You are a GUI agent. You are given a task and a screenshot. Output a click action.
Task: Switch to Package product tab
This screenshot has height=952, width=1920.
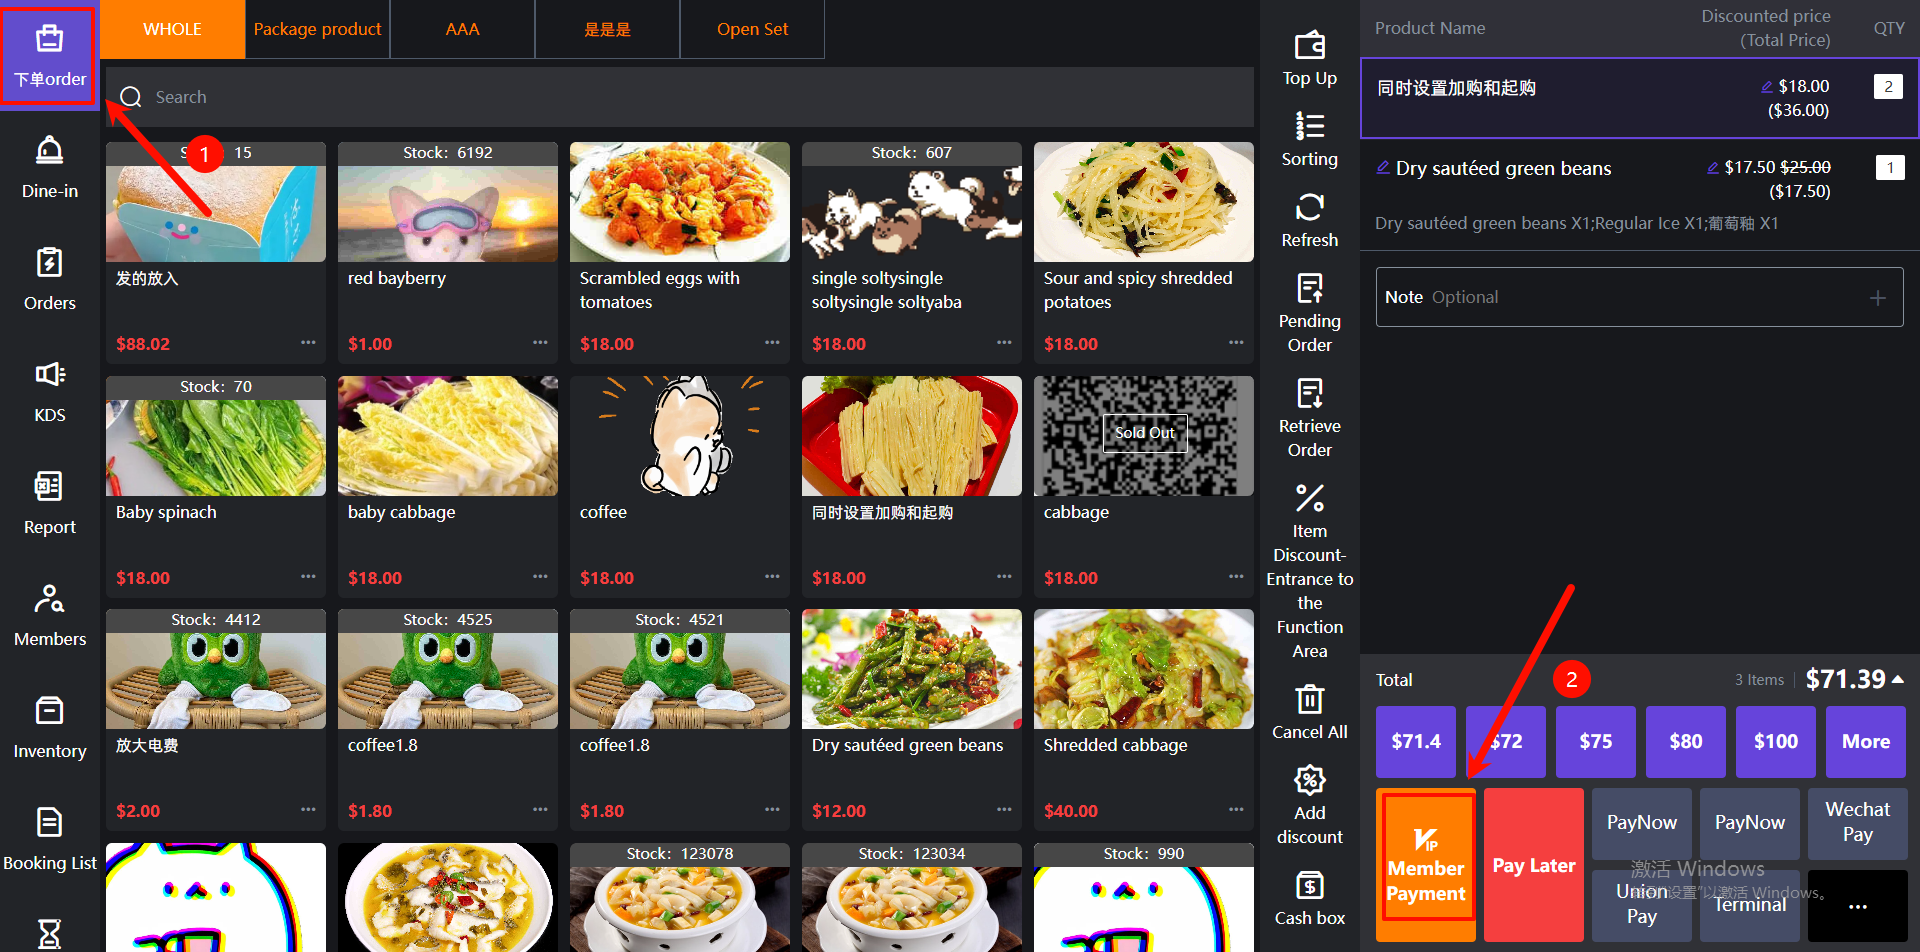(317, 29)
